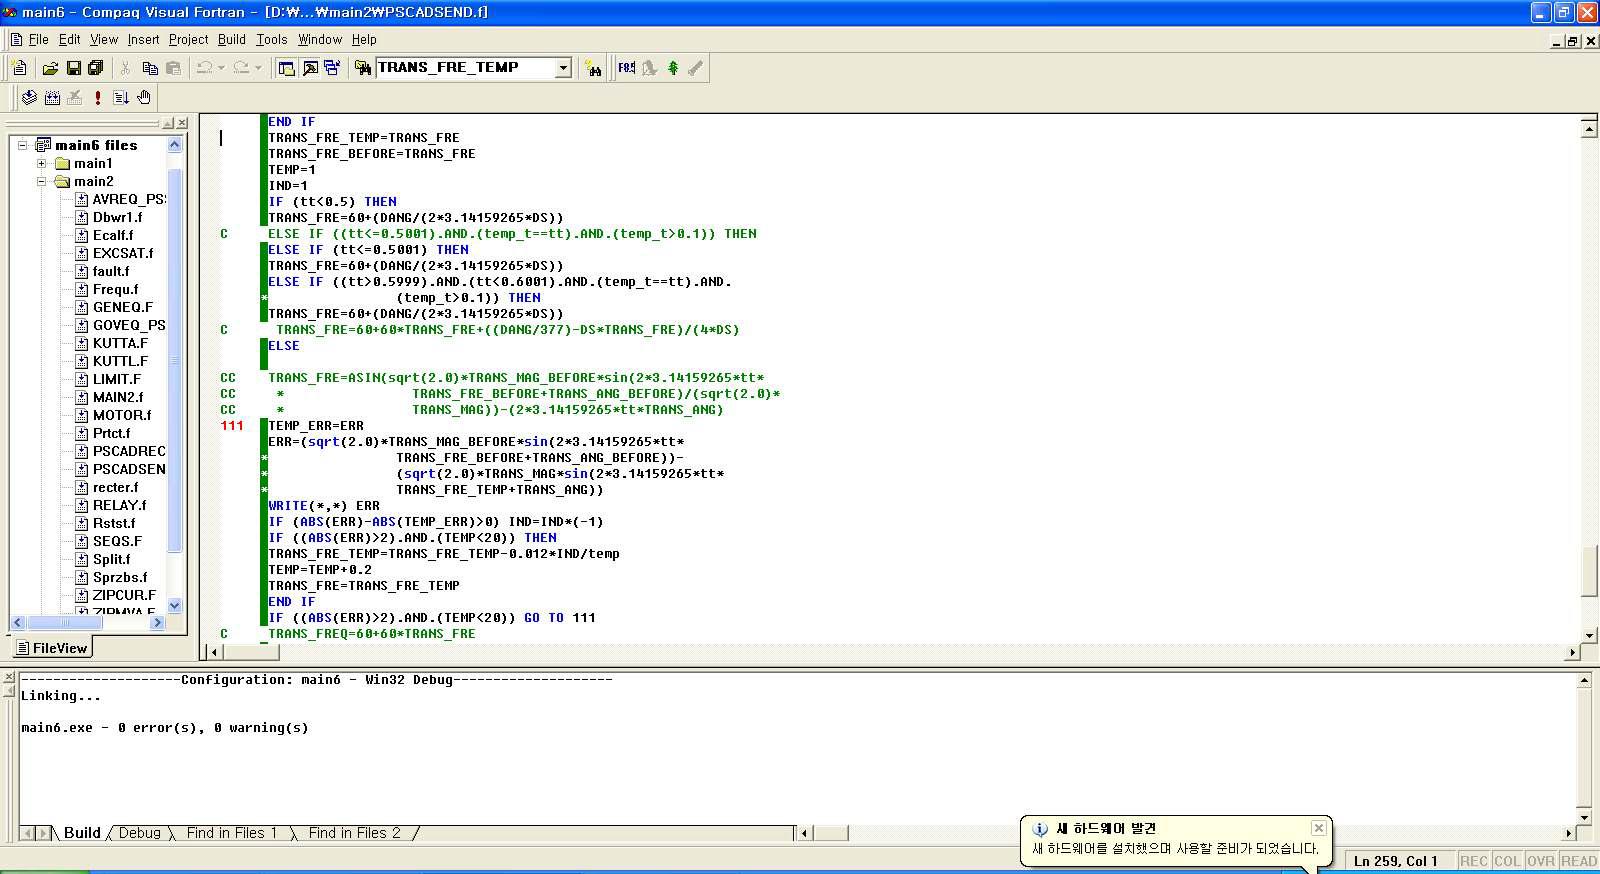Click the Open file toolbar icon
This screenshot has height=874, width=1600.
click(x=50, y=68)
